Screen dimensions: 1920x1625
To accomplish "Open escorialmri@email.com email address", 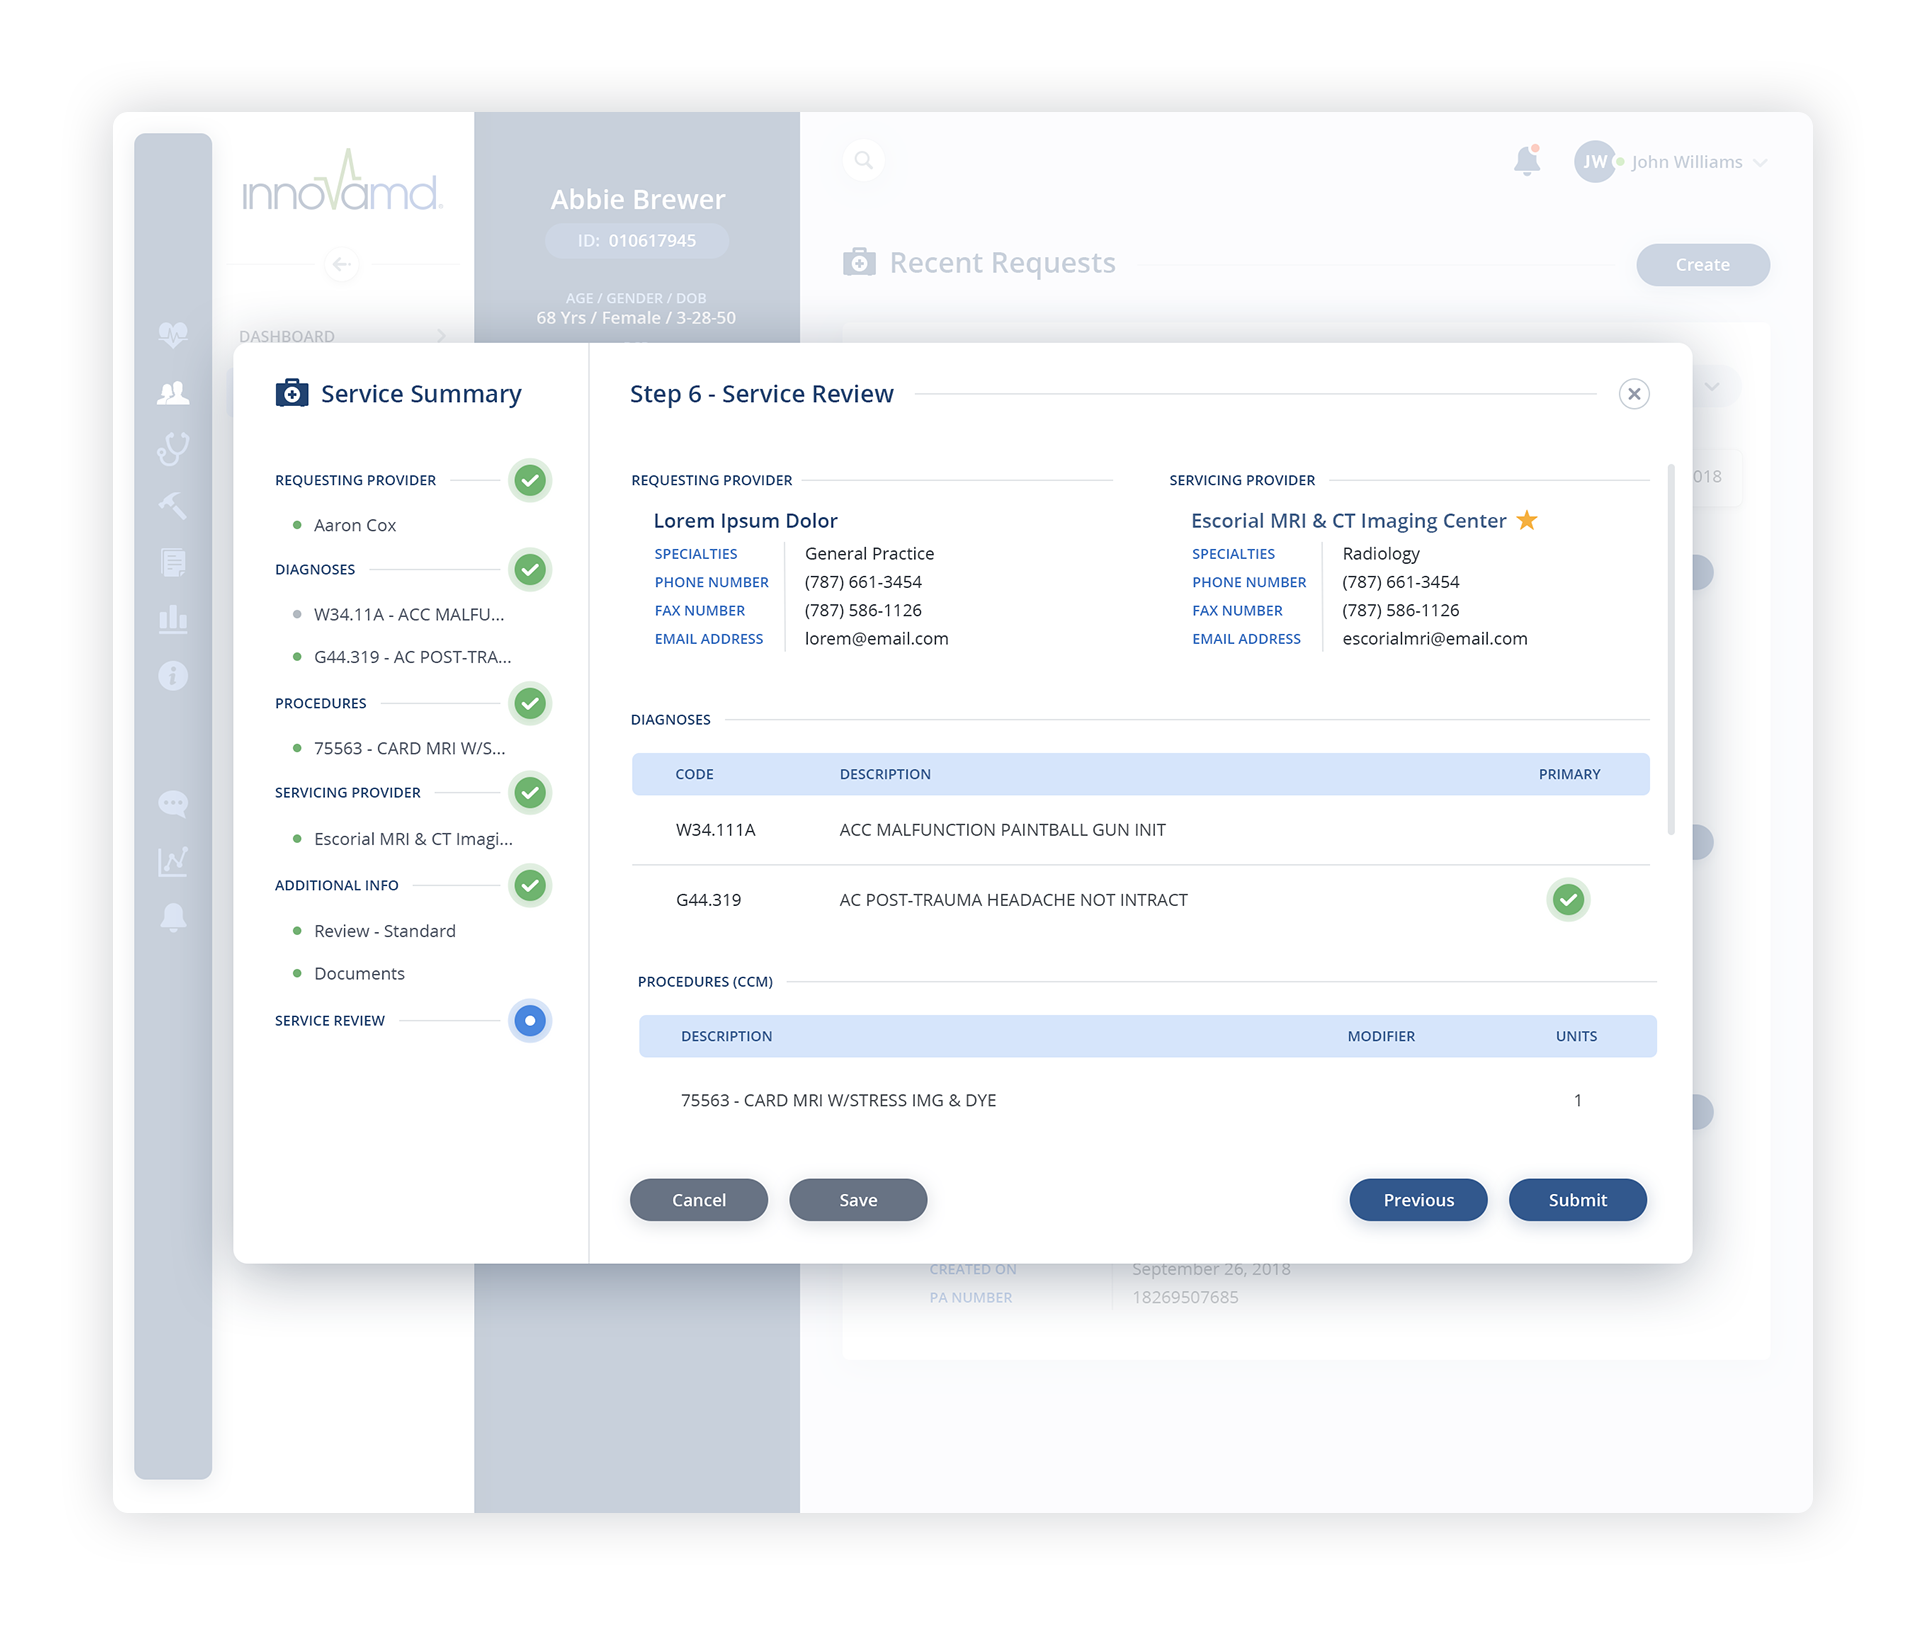I will point(1434,638).
